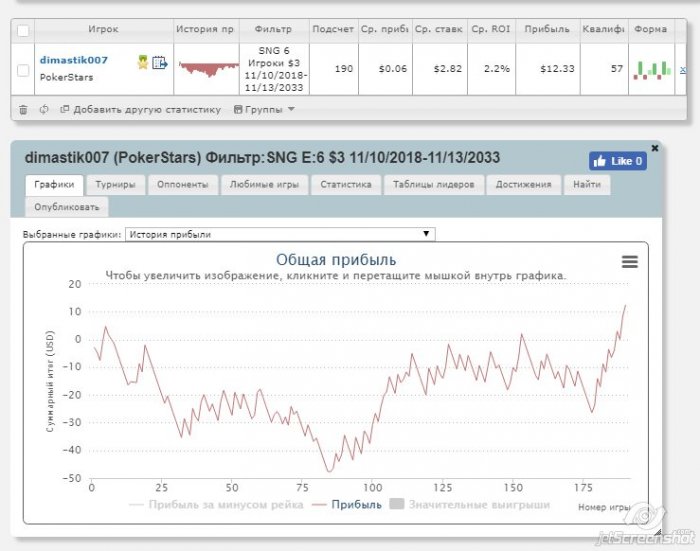Click the calendar export icon beside dimastik007
The image size is (700, 551).
coord(159,63)
